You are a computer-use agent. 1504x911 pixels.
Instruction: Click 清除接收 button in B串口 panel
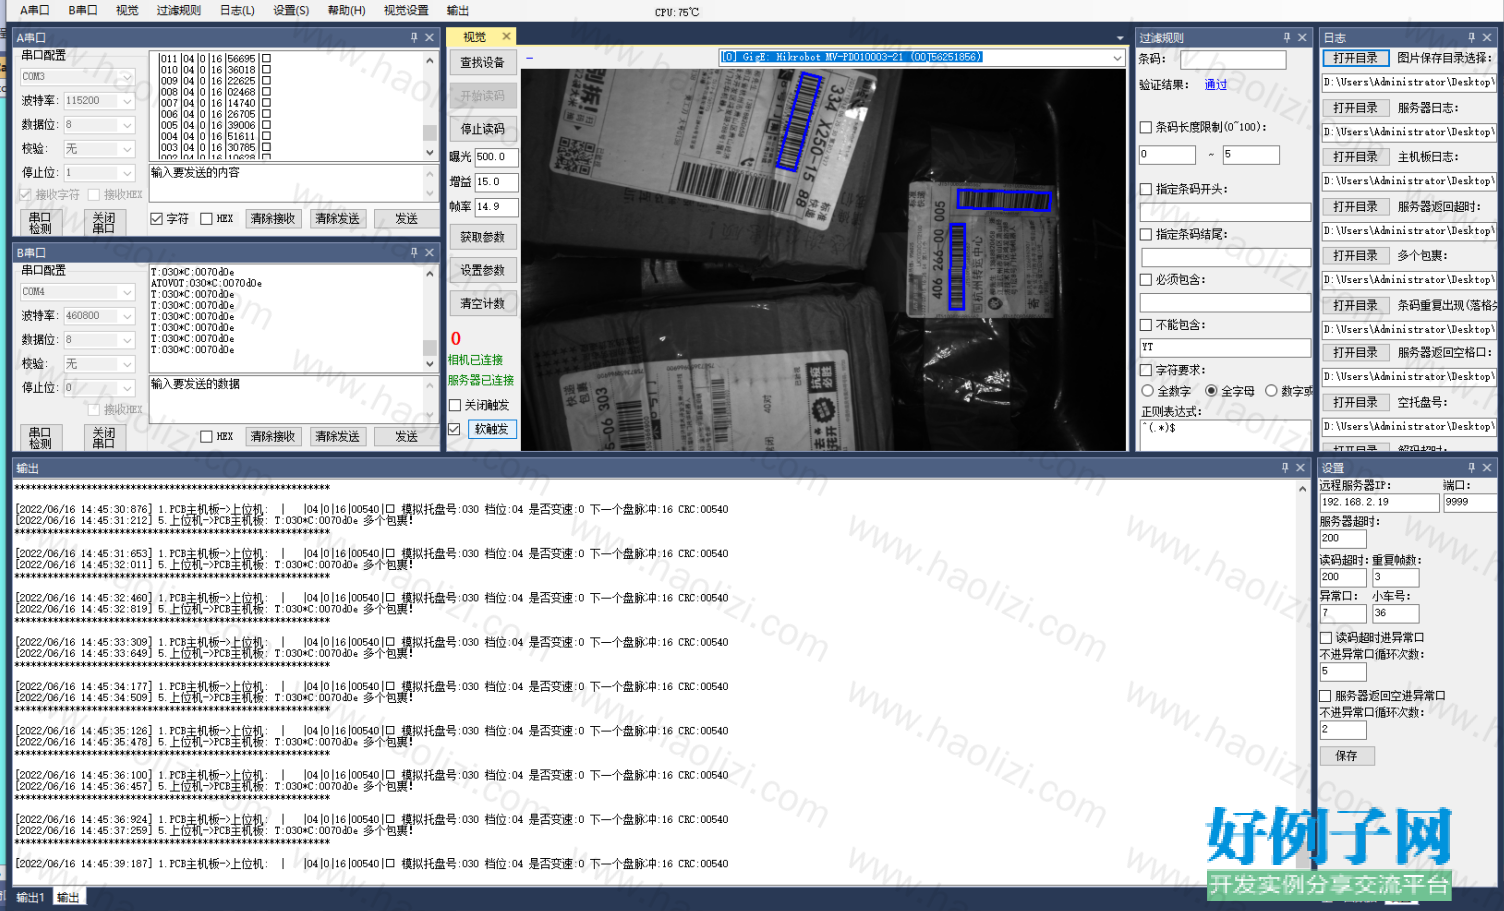point(273,437)
